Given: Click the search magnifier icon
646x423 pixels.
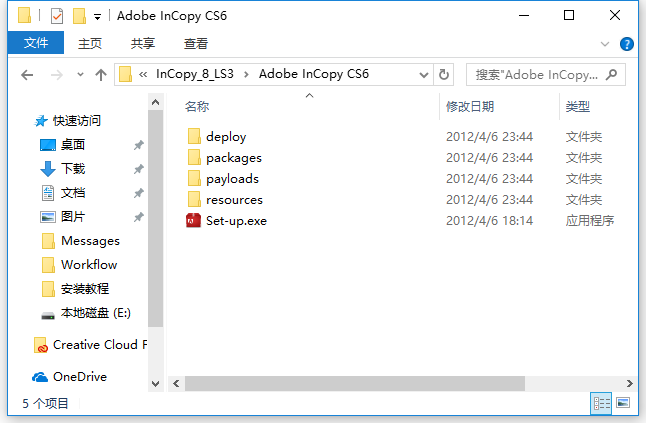Looking at the screenshot, I should coord(612,75).
